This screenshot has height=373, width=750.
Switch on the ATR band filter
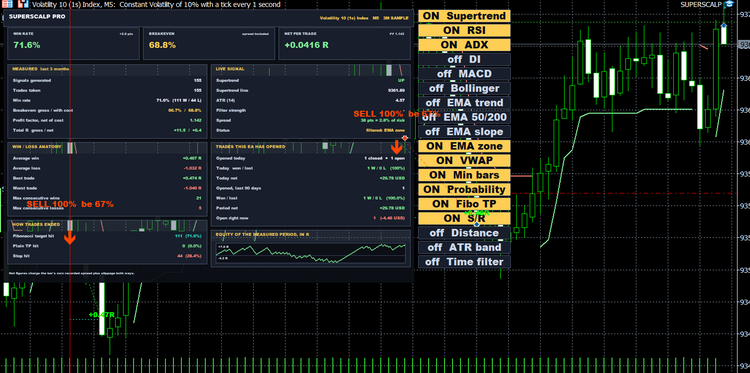point(464,247)
